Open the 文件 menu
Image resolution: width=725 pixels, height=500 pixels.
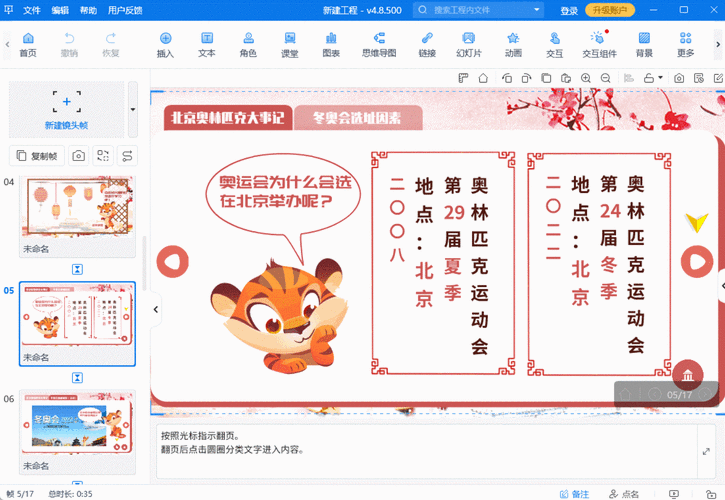point(32,10)
